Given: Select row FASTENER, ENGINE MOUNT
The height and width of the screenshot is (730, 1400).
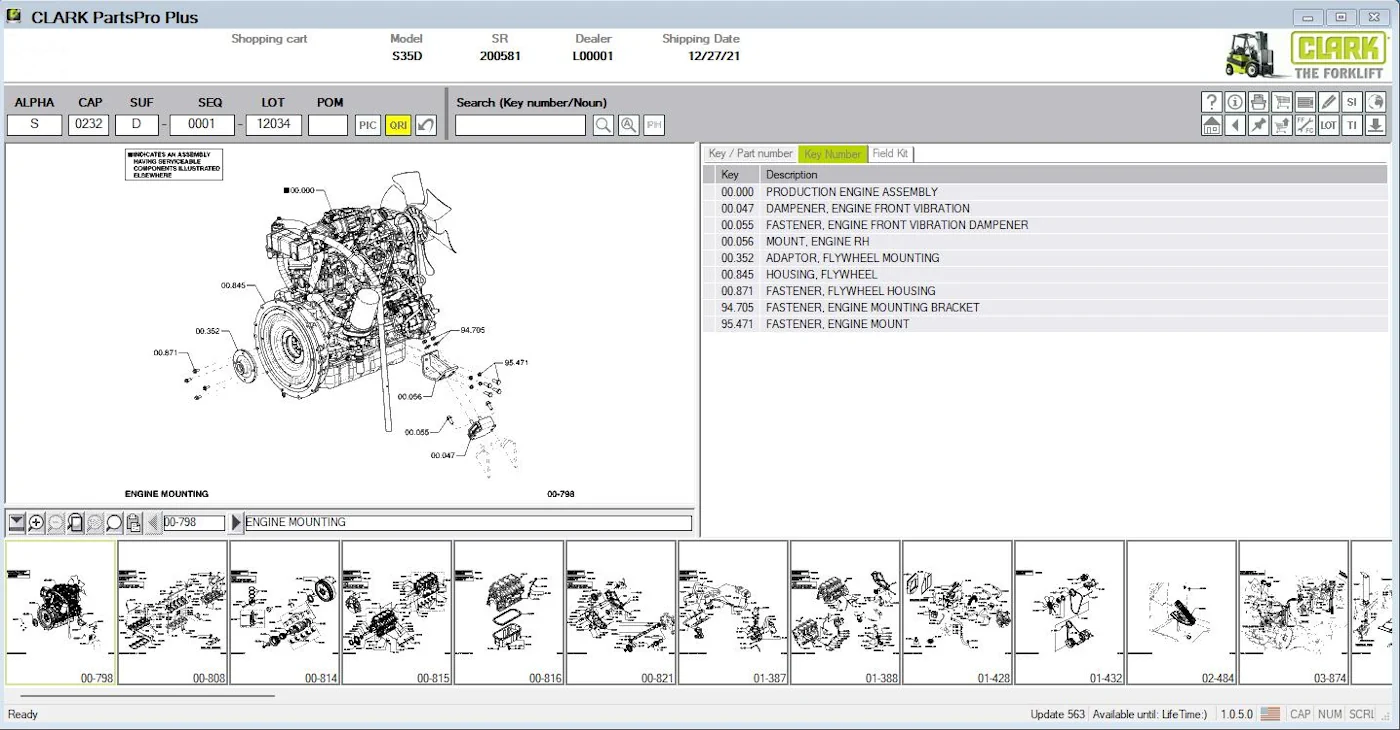Looking at the screenshot, I should 1045,324.
